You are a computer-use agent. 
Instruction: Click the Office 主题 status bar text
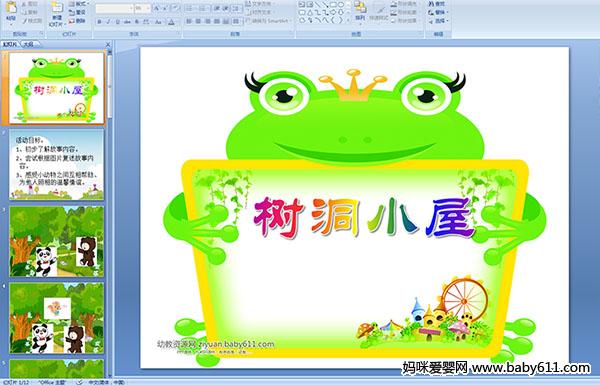(52, 382)
